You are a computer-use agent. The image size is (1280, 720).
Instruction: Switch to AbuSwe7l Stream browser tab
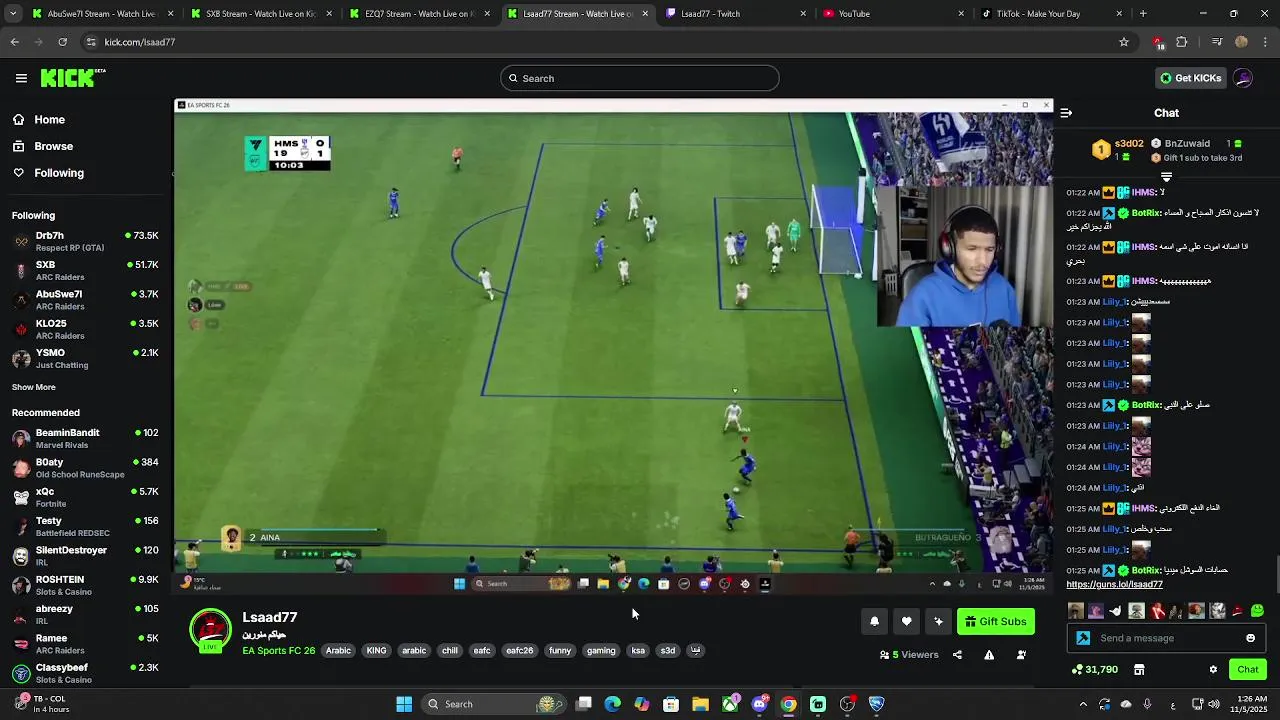click(102, 14)
